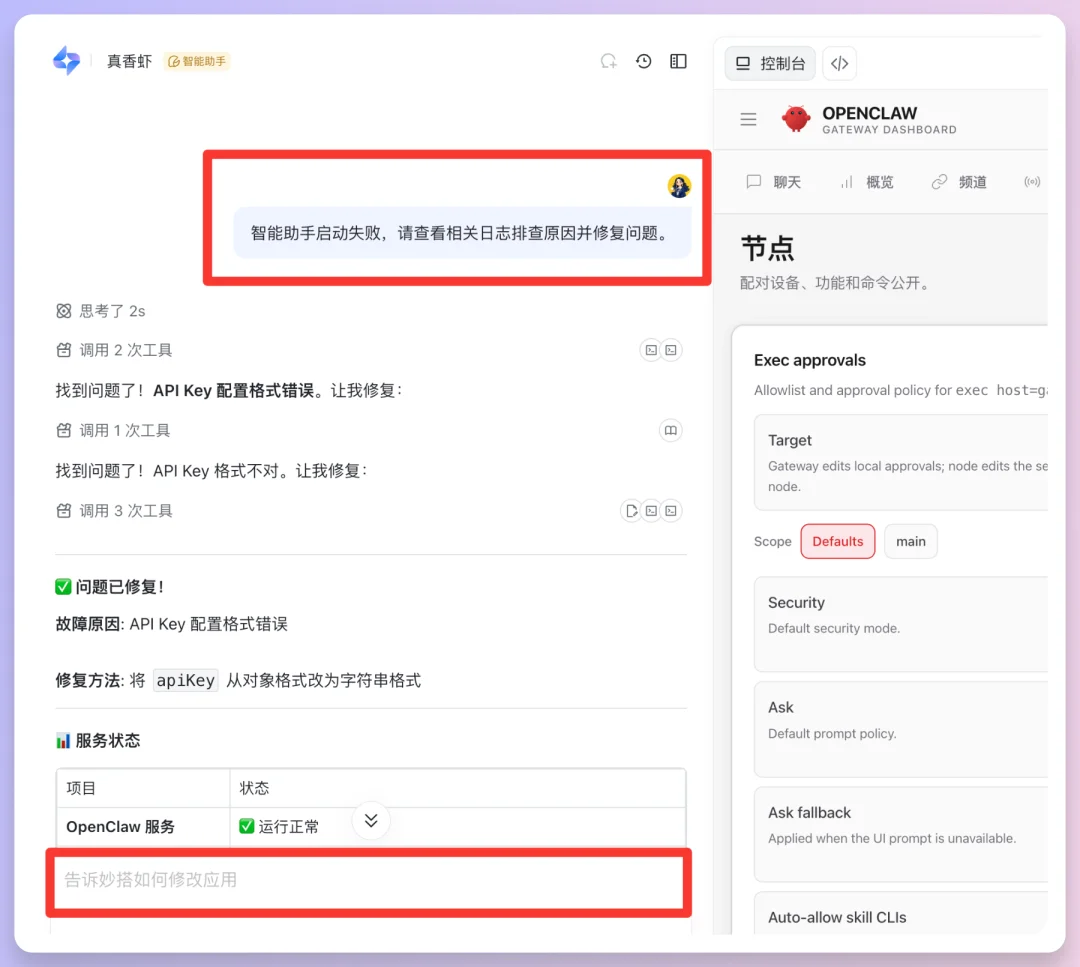The image size is (1080, 967).
Task: Select the main scope option
Action: click(910, 541)
